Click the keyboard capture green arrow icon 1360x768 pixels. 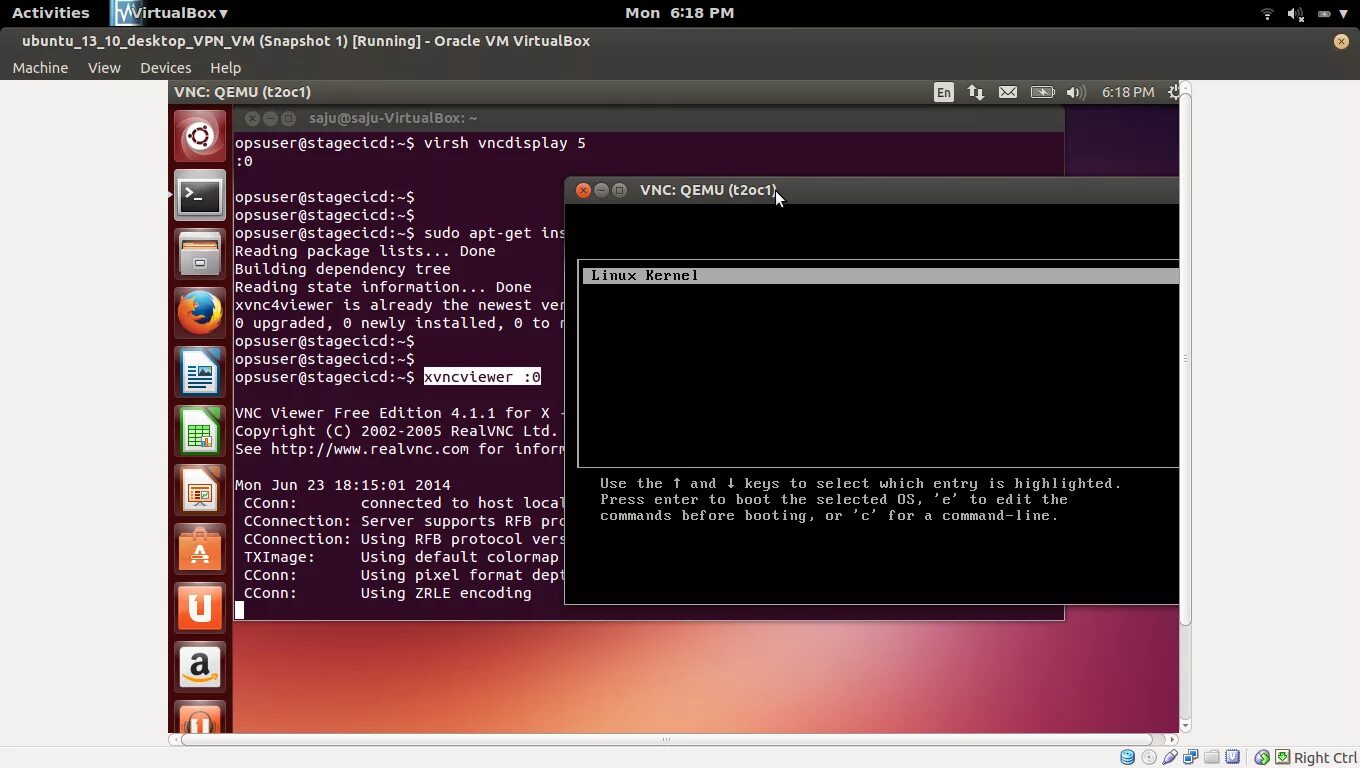1282,757
